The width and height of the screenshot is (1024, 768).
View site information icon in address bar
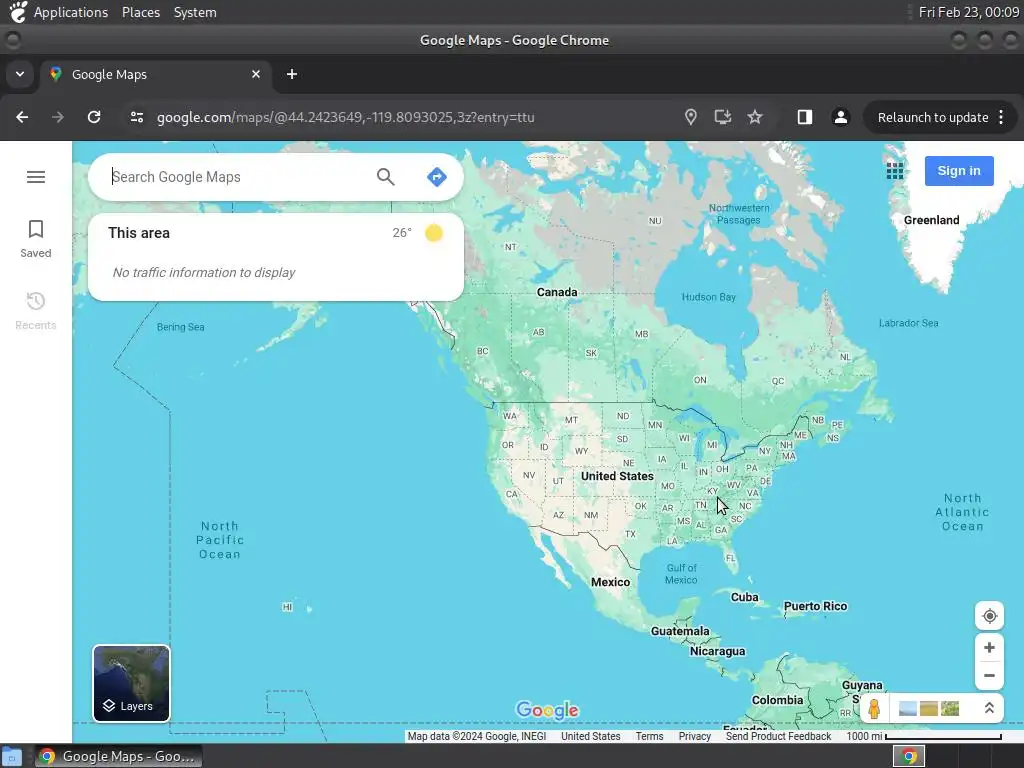(136, 117)
